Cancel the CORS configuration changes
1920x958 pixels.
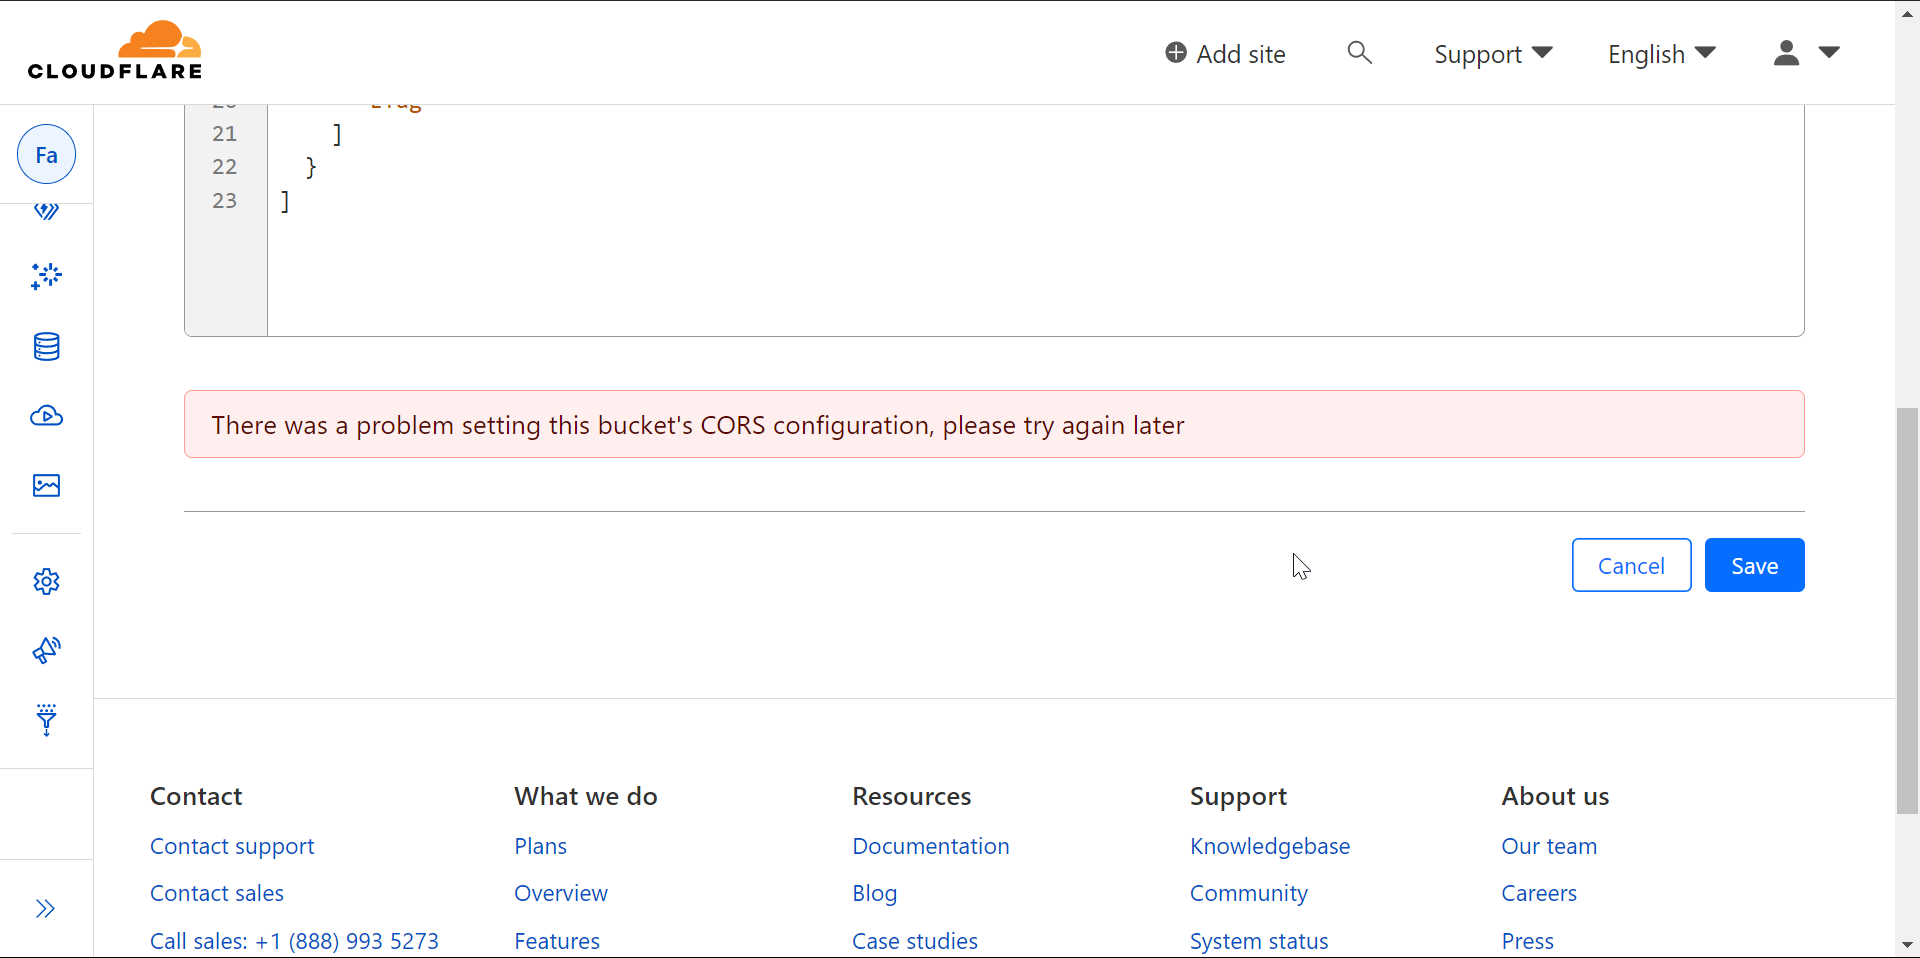(x=1631, y=565)
